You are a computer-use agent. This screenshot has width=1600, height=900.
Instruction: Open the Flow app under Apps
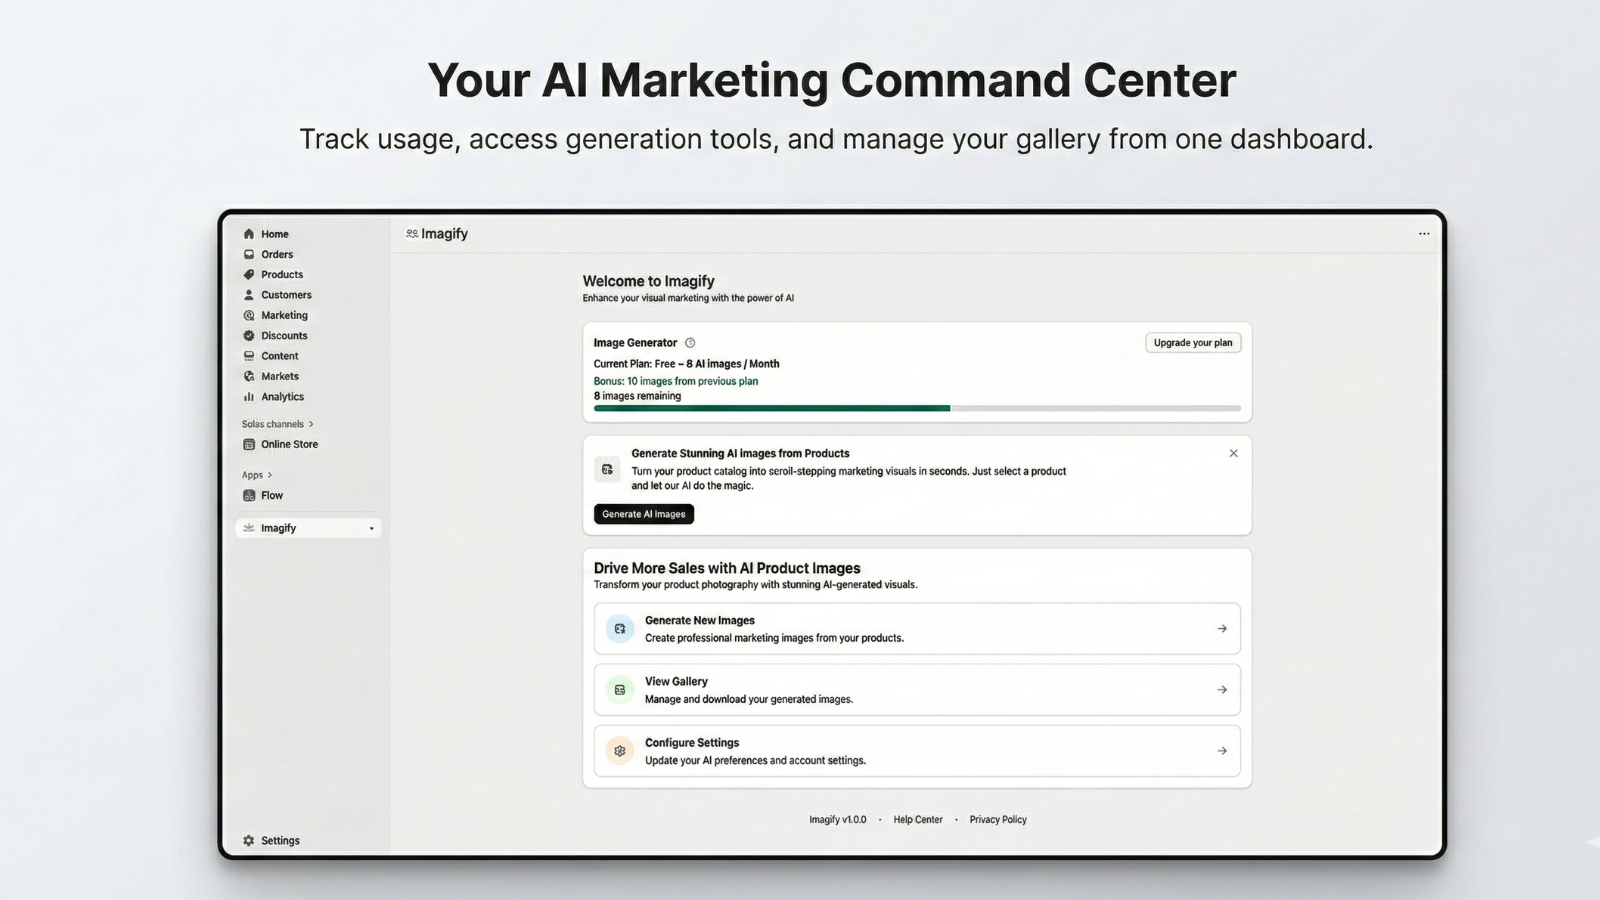click(x=249, y=494)
